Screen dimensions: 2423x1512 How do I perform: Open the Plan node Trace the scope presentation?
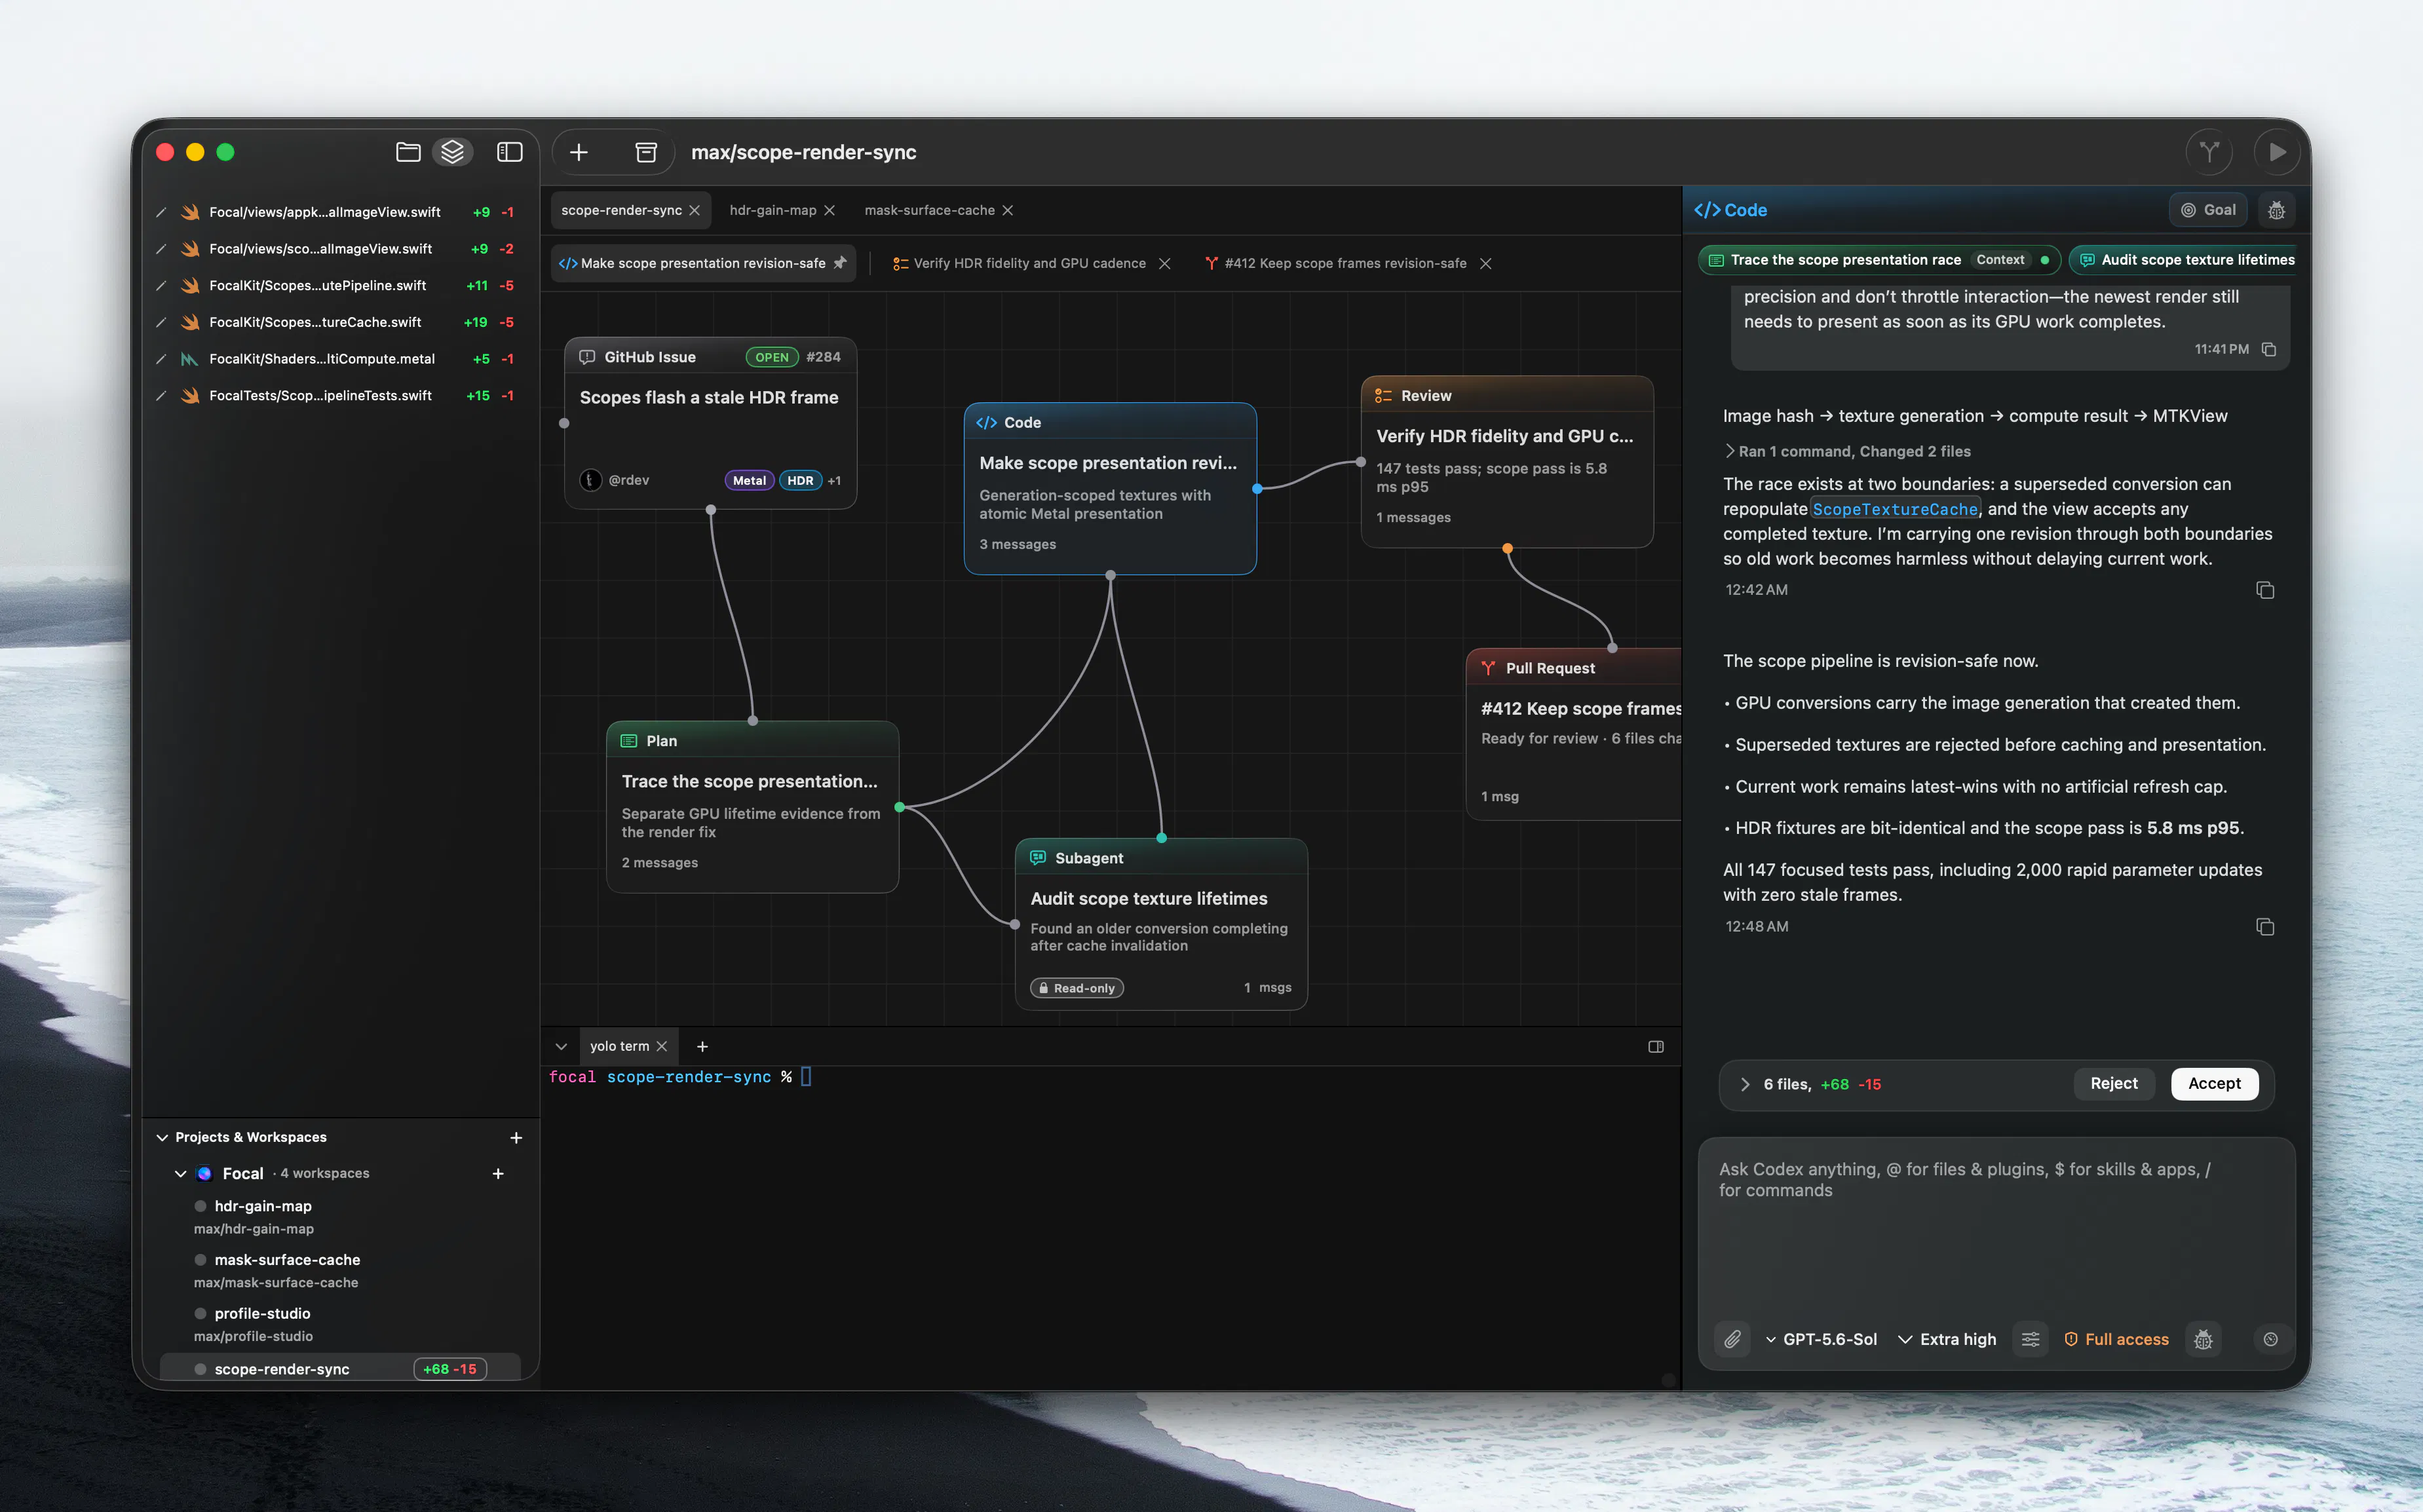tap(752, 807)
